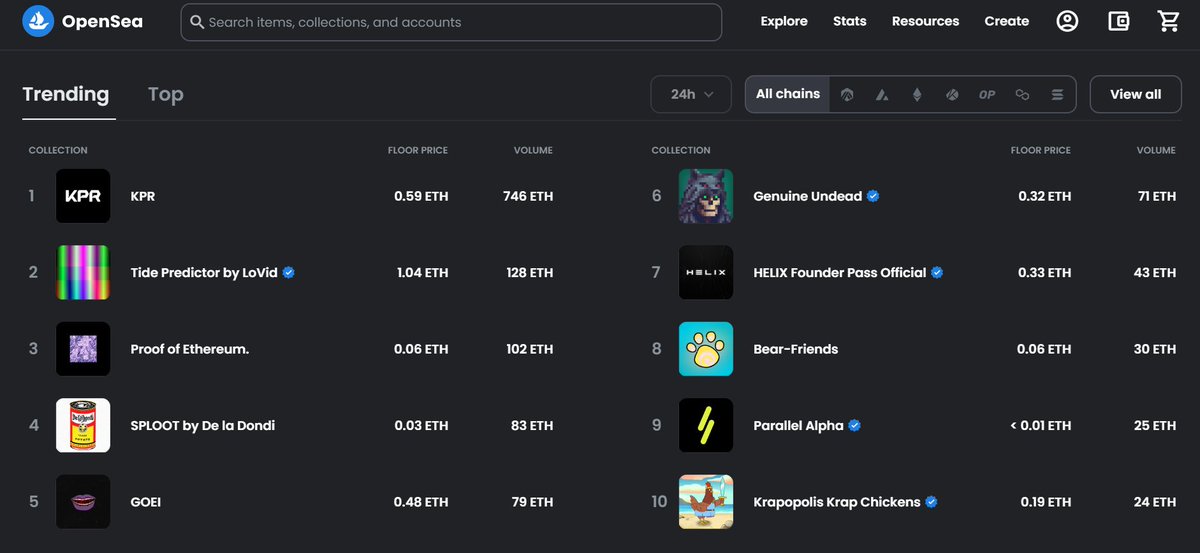This screenshot has height=553, width=1200.
Task: Click floor price 1.04 ETH
Action: pos(421,272)
